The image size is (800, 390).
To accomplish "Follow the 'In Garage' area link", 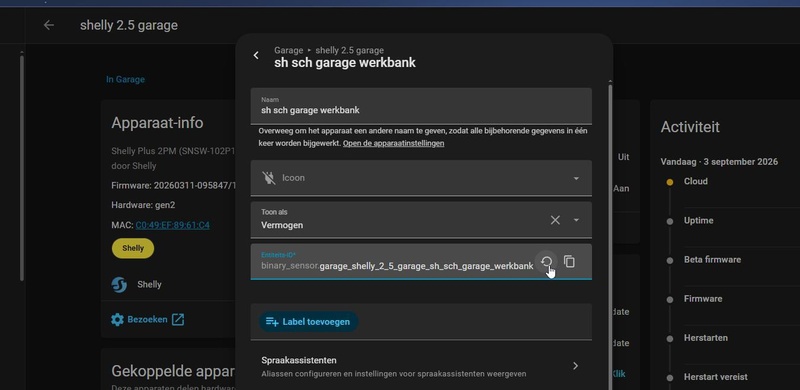I will tap(125, 80).
